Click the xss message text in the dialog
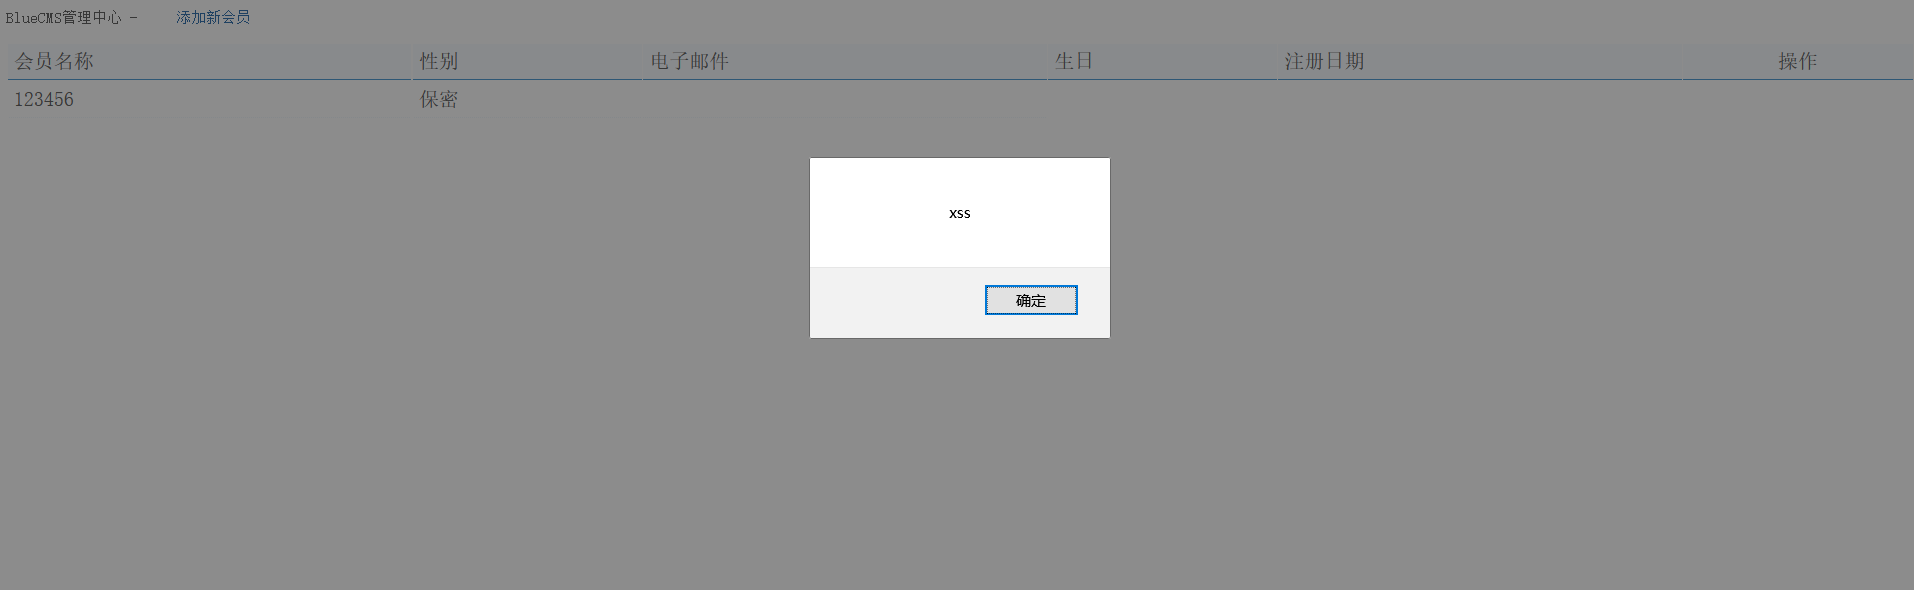1914x590 pixels. [x=960, y=213]
